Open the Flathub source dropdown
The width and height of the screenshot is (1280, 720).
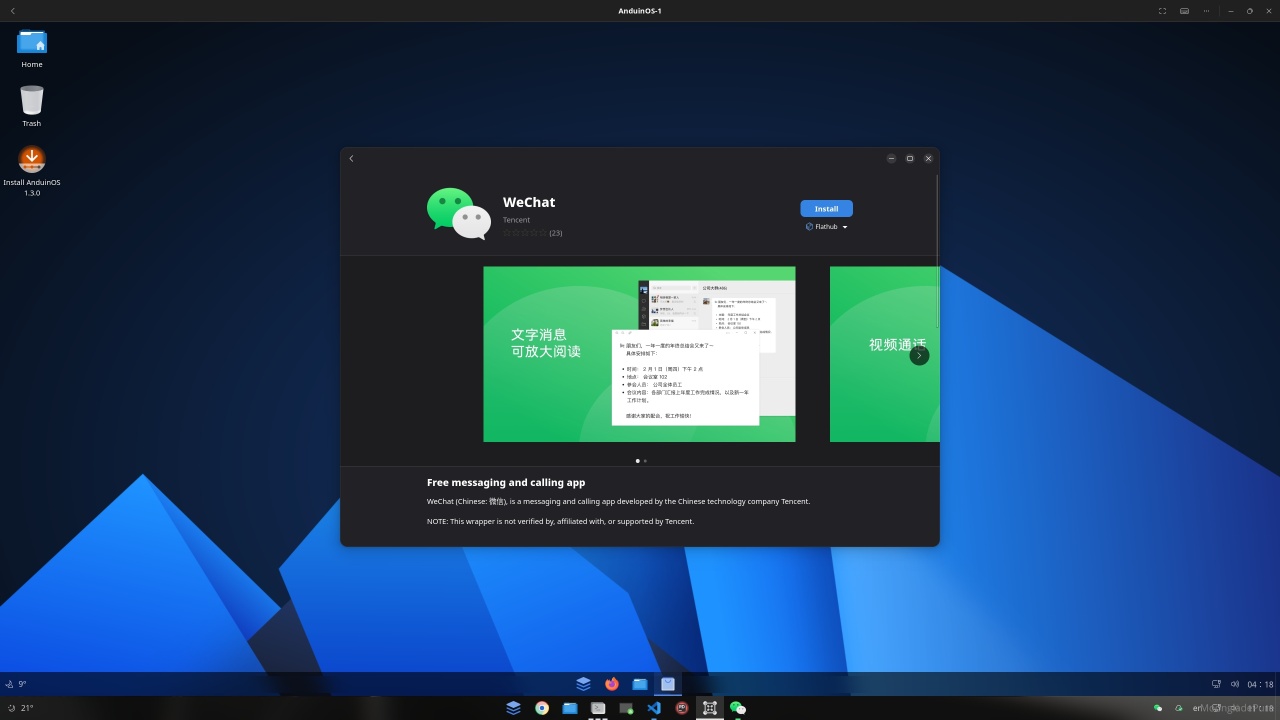827,227
